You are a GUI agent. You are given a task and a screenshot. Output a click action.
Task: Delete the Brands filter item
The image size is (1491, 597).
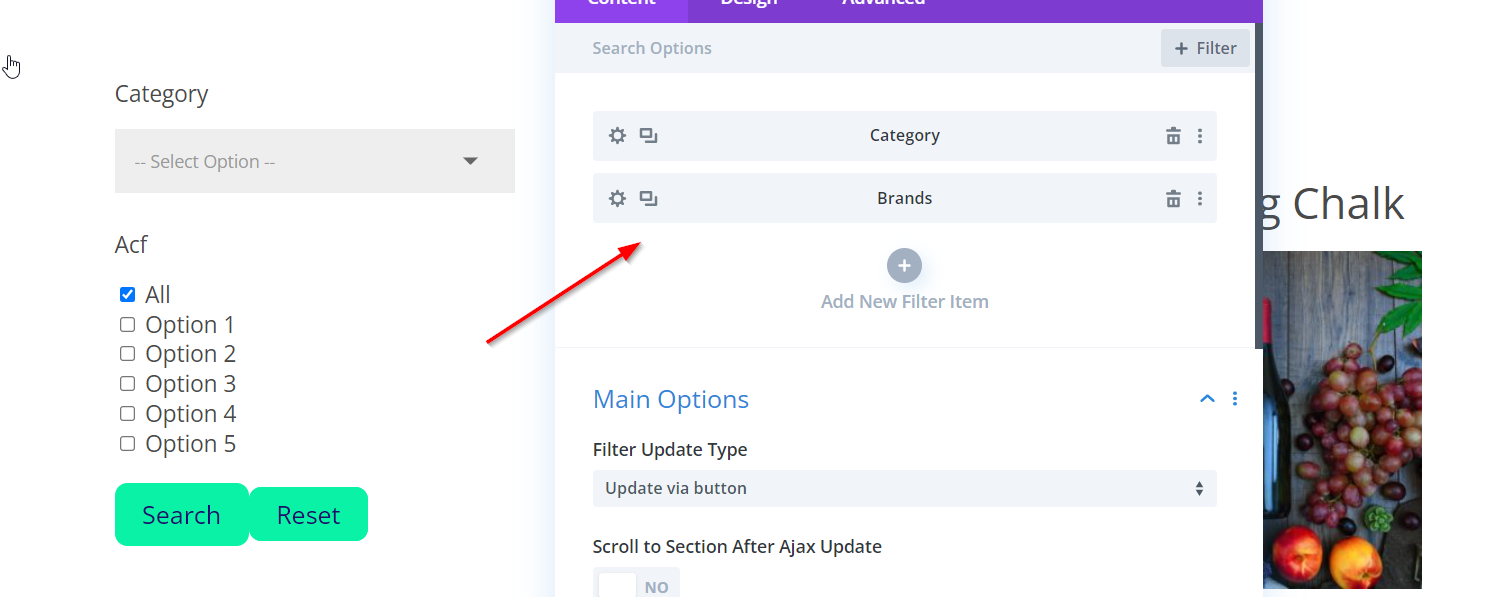click(1173, 199)
